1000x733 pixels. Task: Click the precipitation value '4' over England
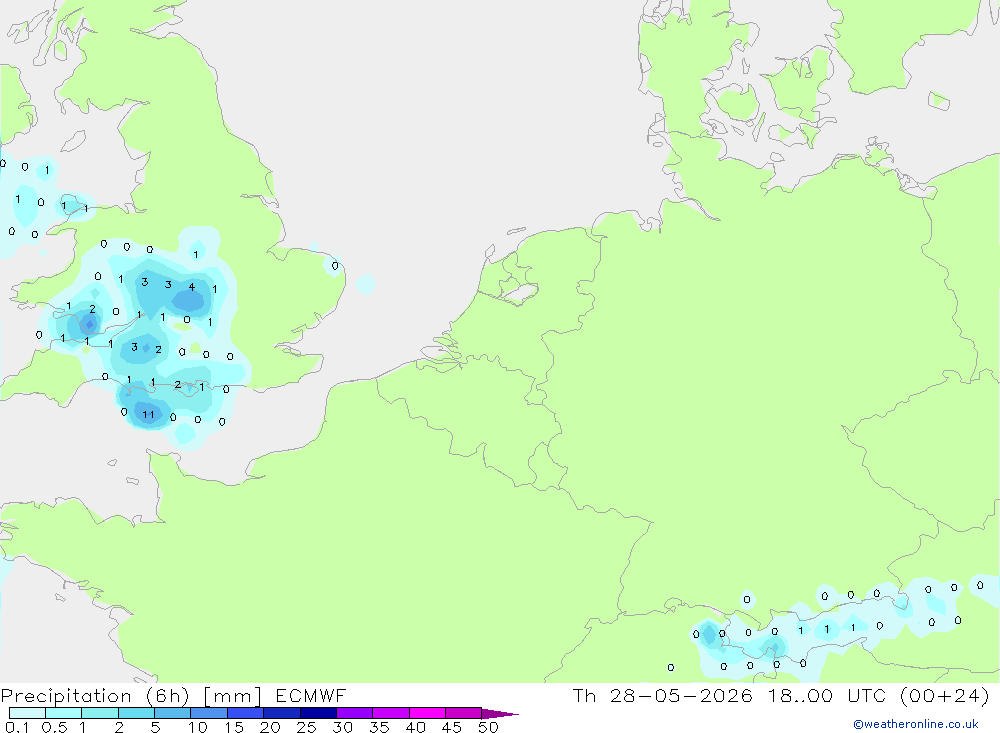click(191, 287)
